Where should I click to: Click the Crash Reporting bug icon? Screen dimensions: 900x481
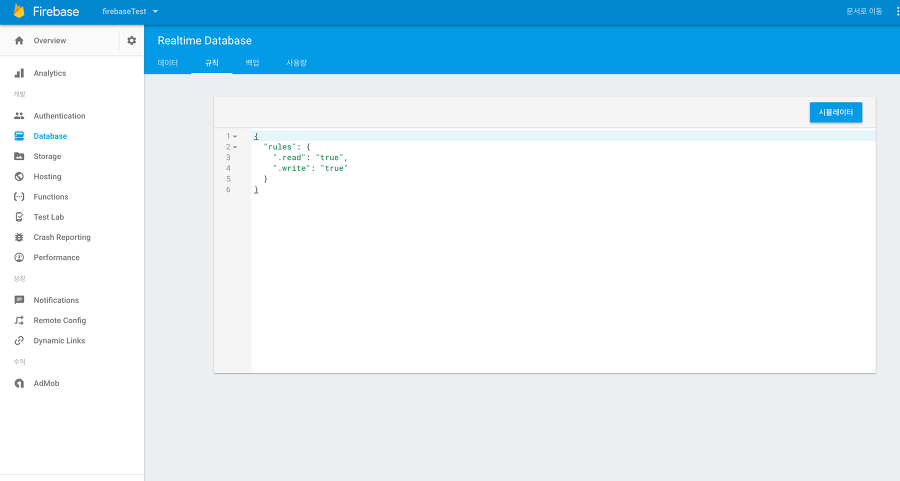pyautogui.click(x=19, y=237)
